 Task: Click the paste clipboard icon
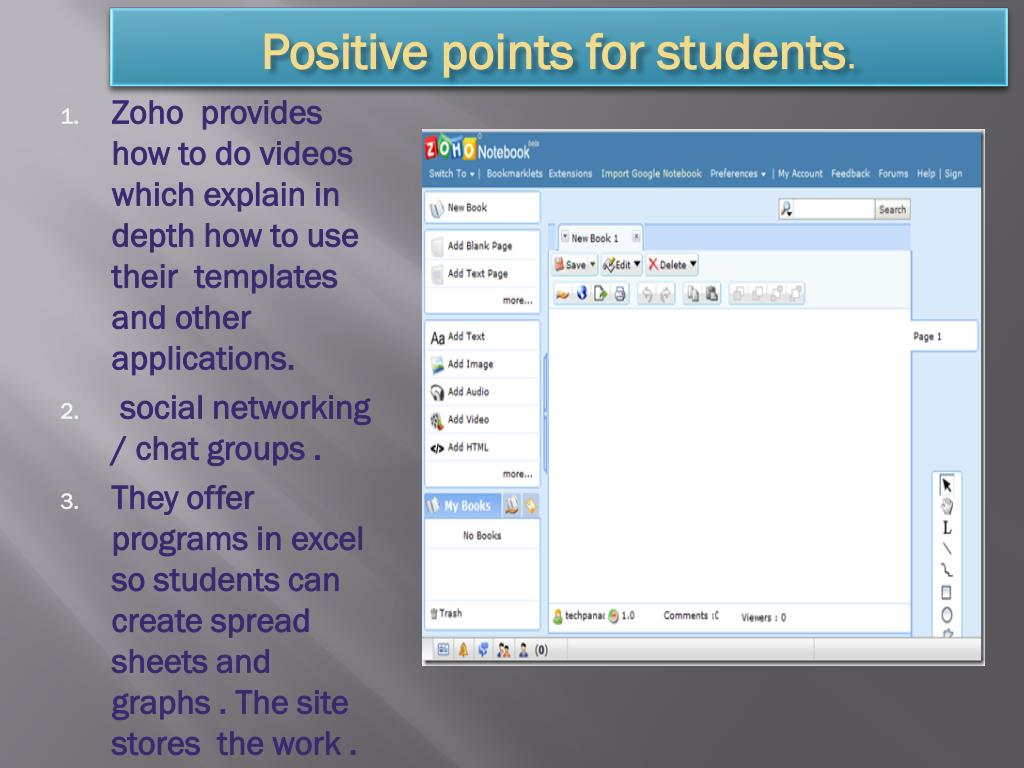pyautogui.click(x=712, y=294)
